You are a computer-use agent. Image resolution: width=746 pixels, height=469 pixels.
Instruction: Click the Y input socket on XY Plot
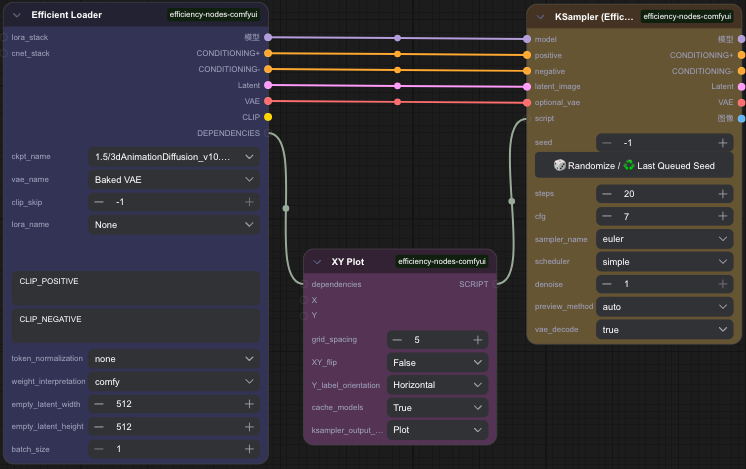pyautogui.click(x=304, y=315)
